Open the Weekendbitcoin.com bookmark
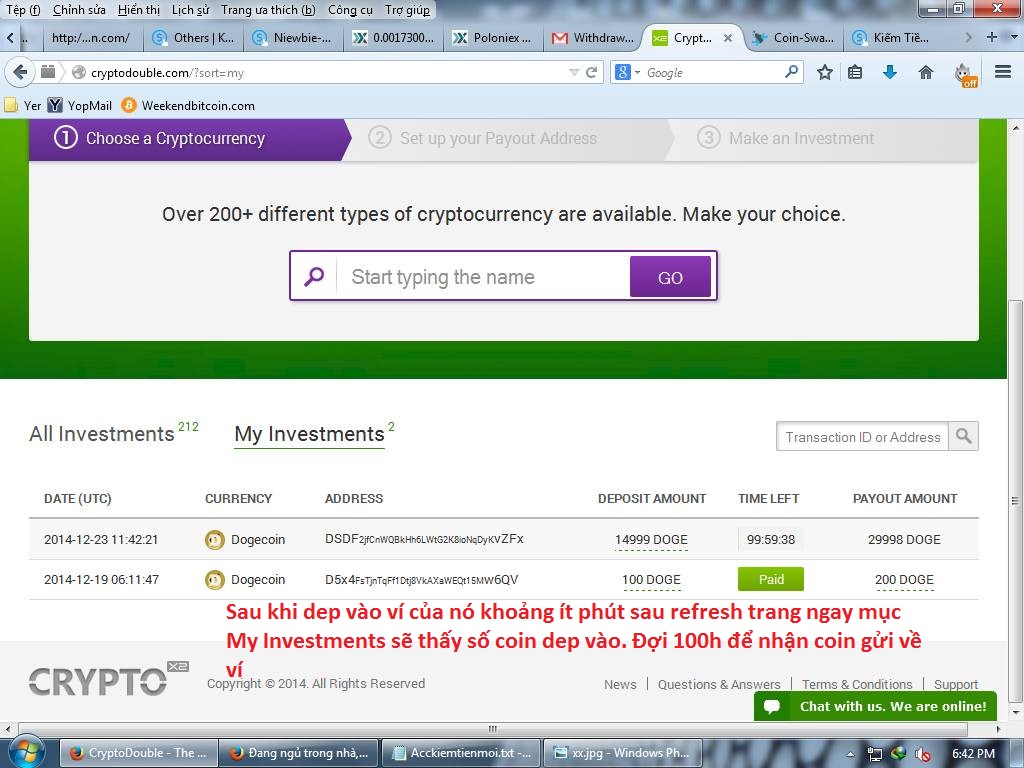Screen dimensions: 1024x768 point(188,105)
